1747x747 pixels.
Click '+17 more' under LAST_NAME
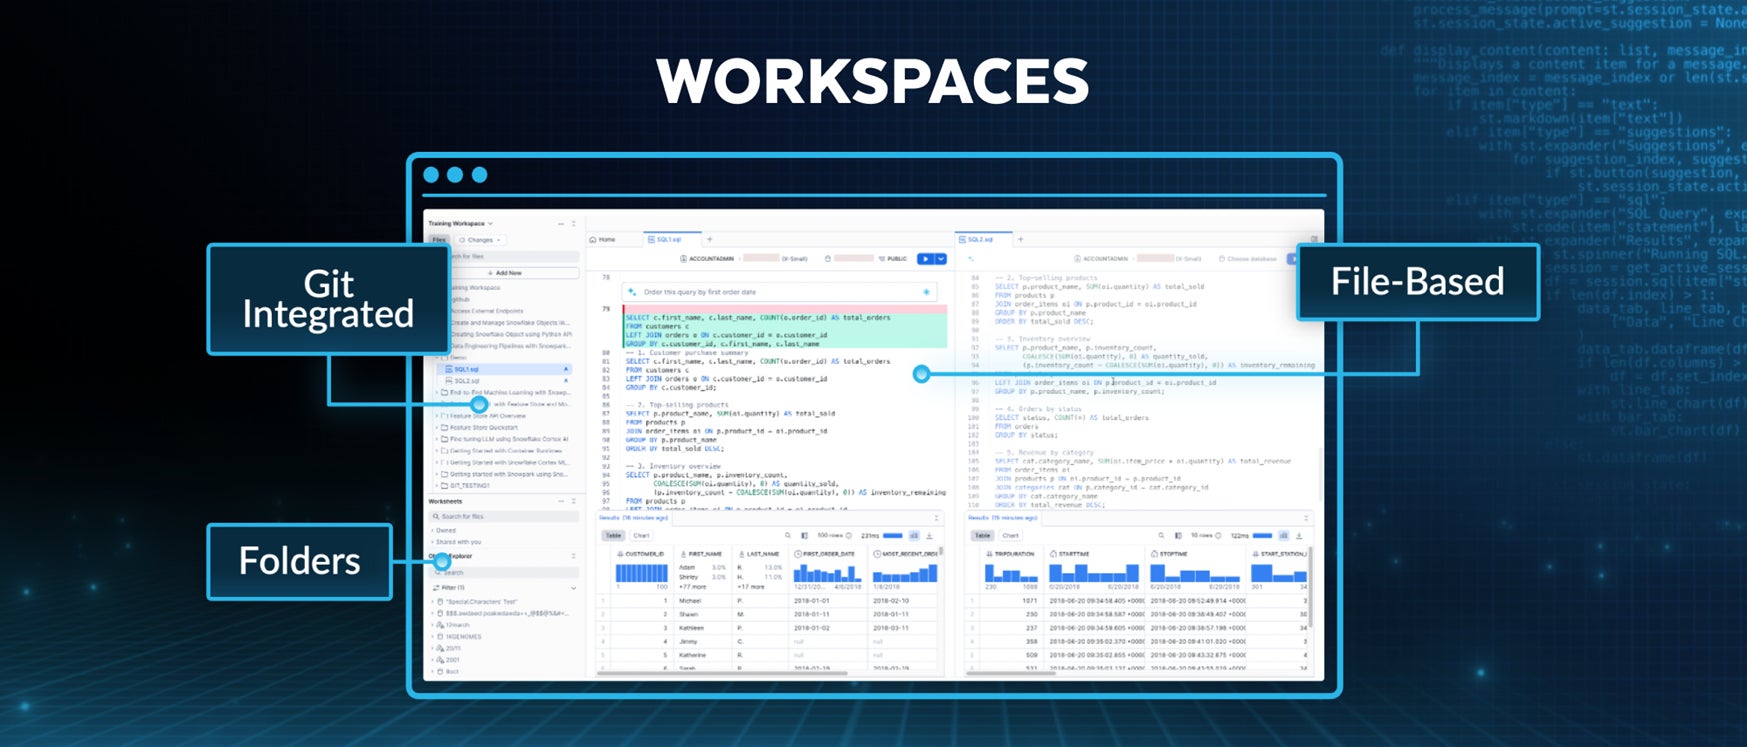pyautogui.click(x=751, y=587)
